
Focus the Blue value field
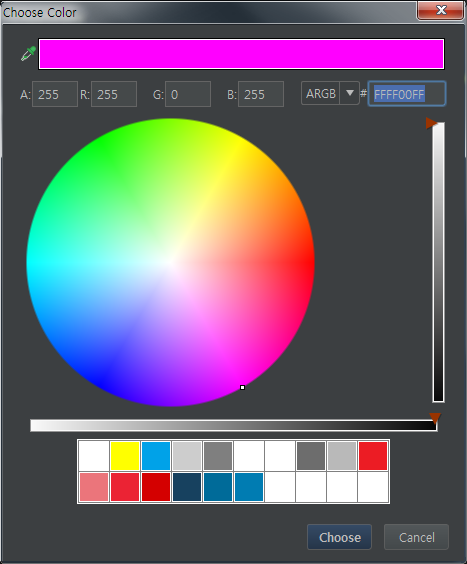point(261,94)
